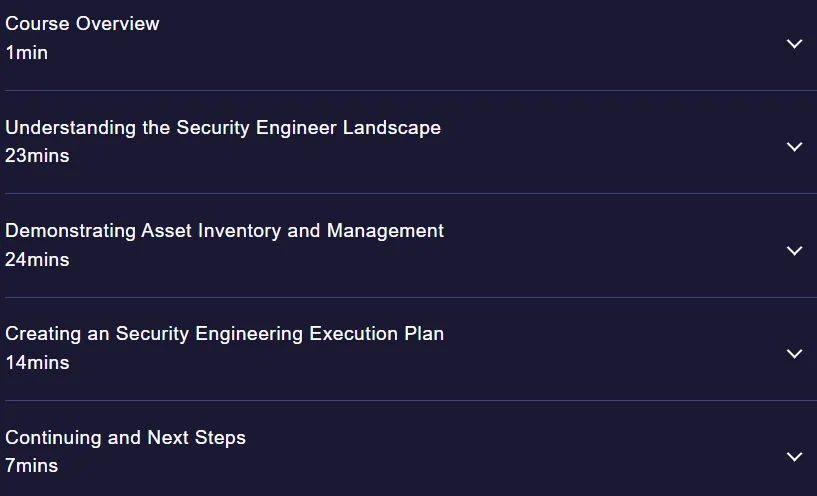Click the word Overview in first section
The height and width of the screenshot is (496, 817).
pos(117,23)
